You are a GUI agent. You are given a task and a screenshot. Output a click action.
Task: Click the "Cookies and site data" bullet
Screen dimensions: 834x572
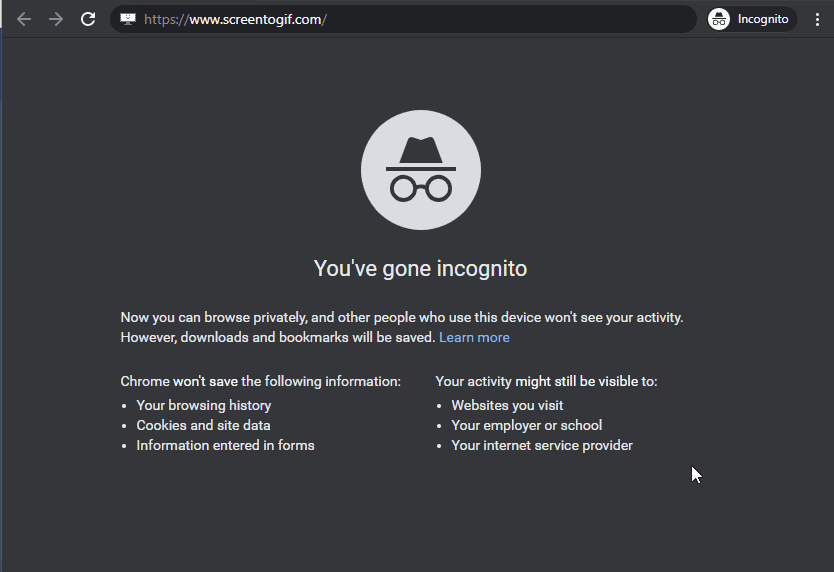203,425
